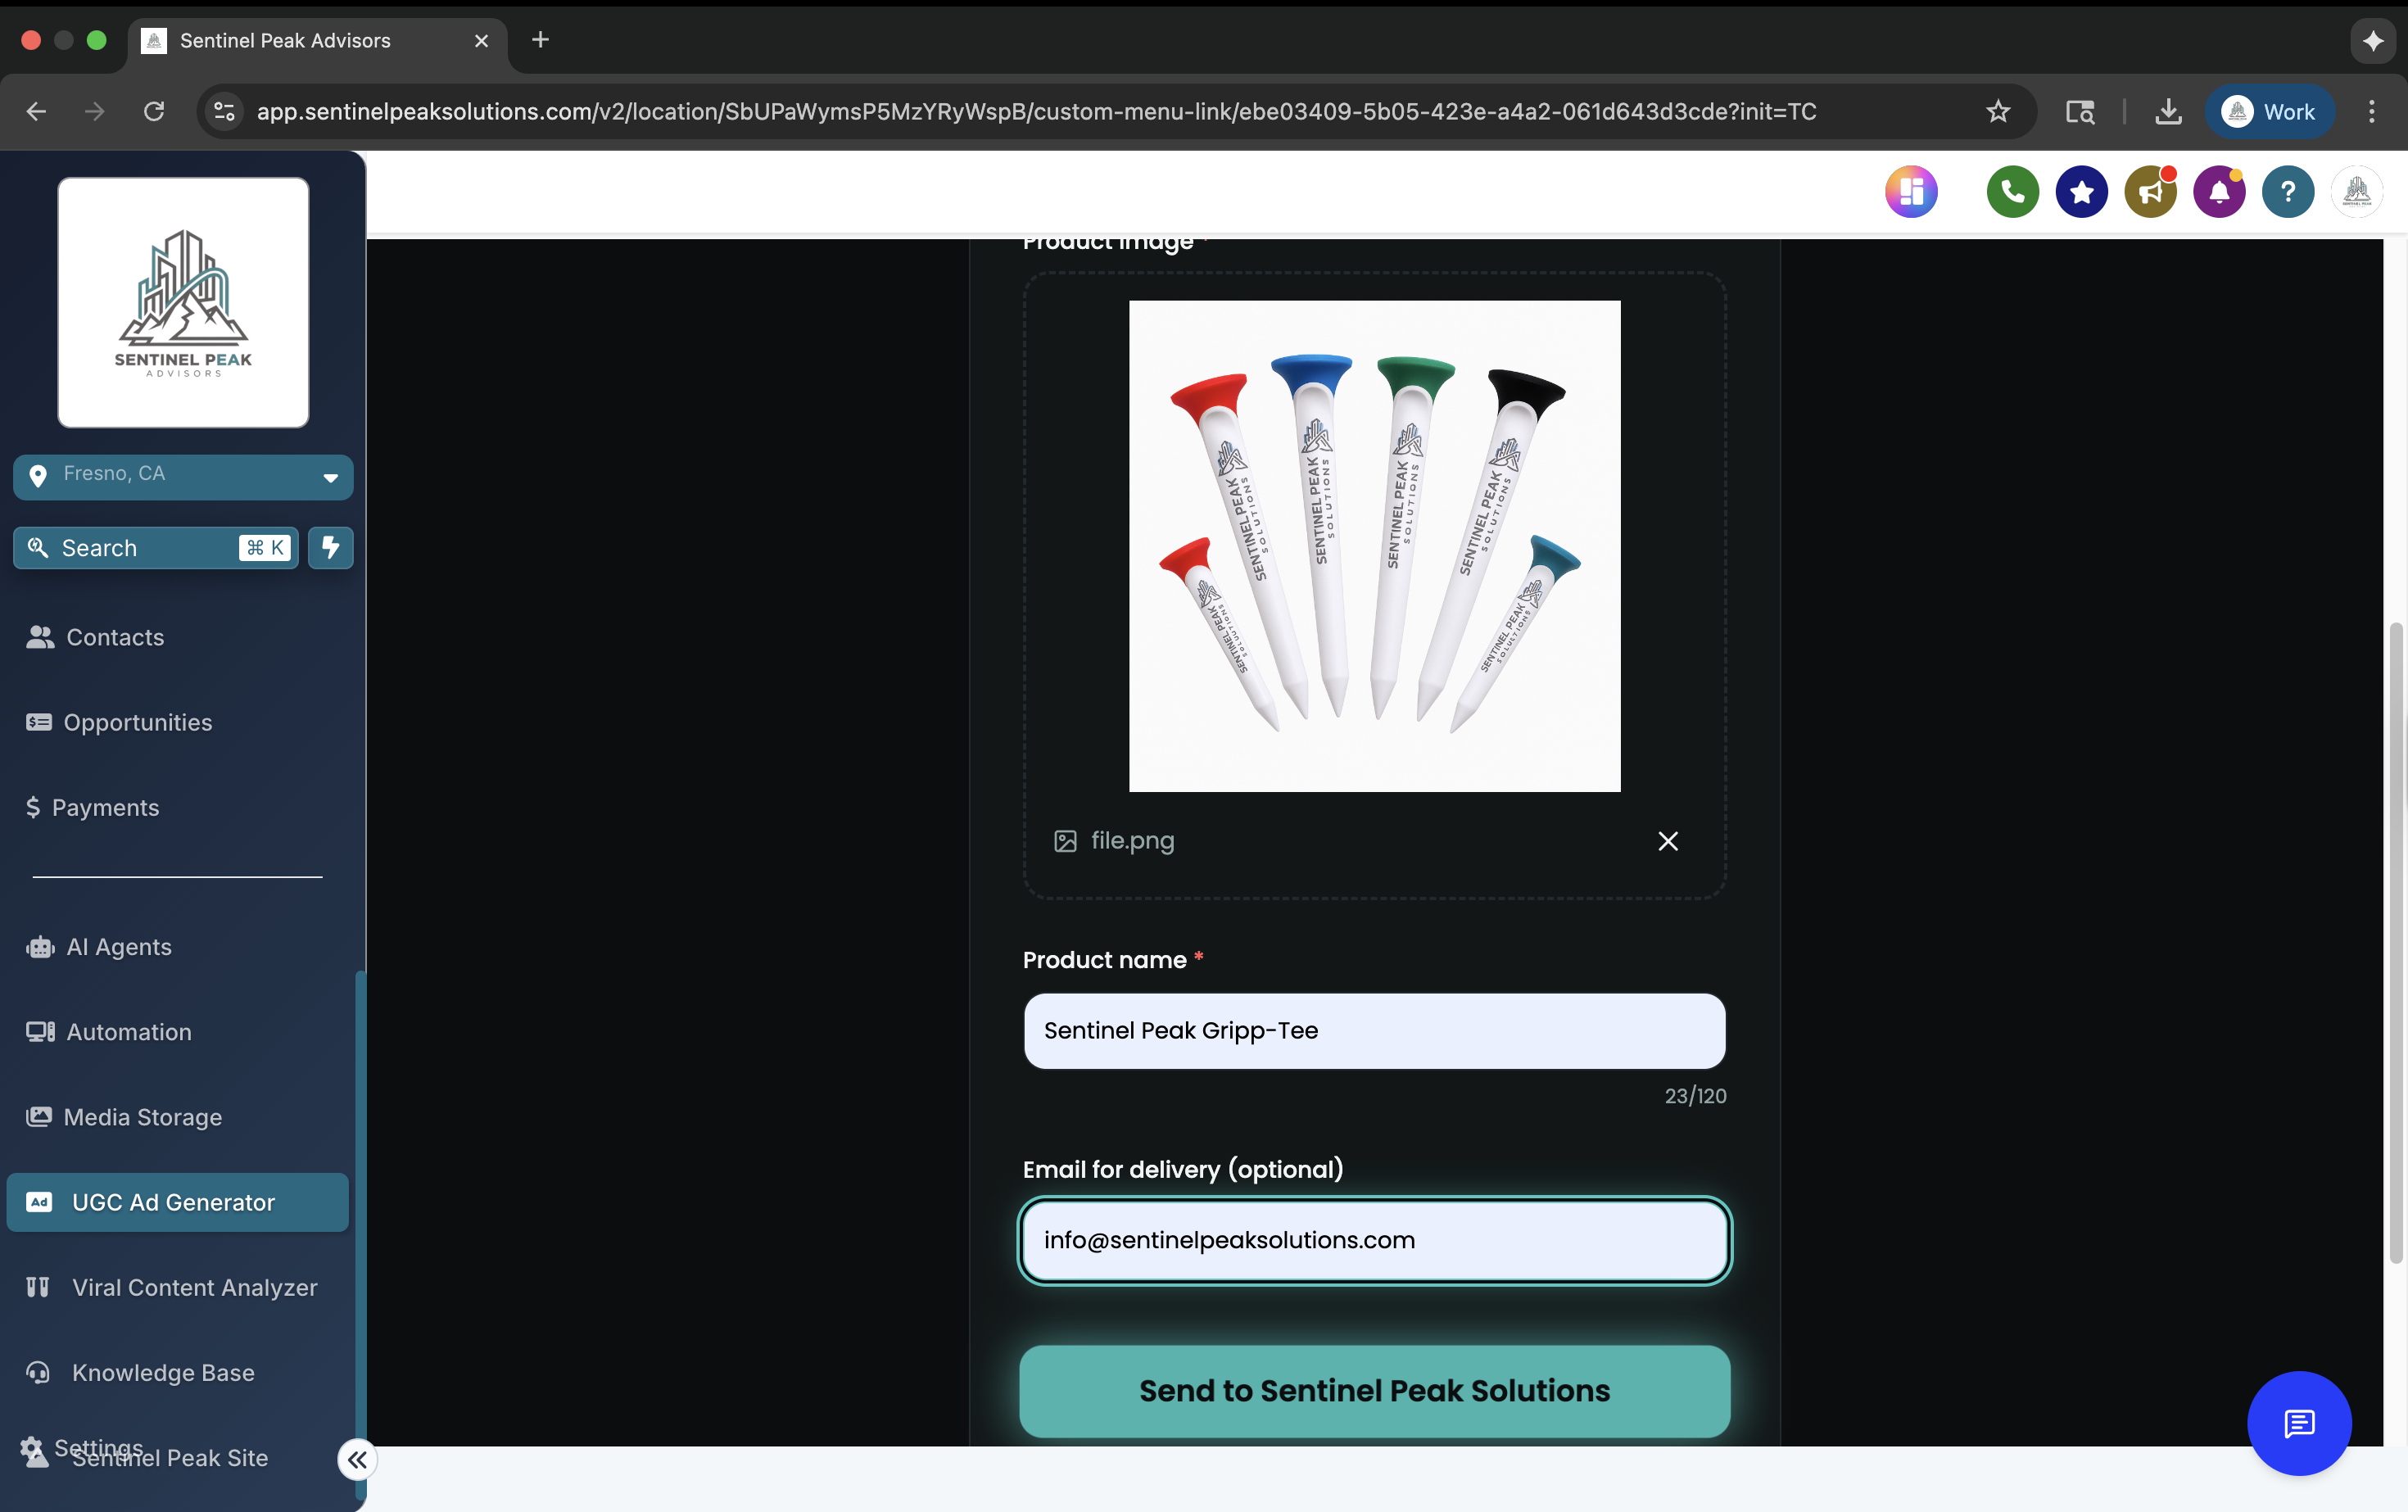2408x1512 pixels.
Task: Open the megaphone announcements icon with red badge
Action: tap(2150, 191)
